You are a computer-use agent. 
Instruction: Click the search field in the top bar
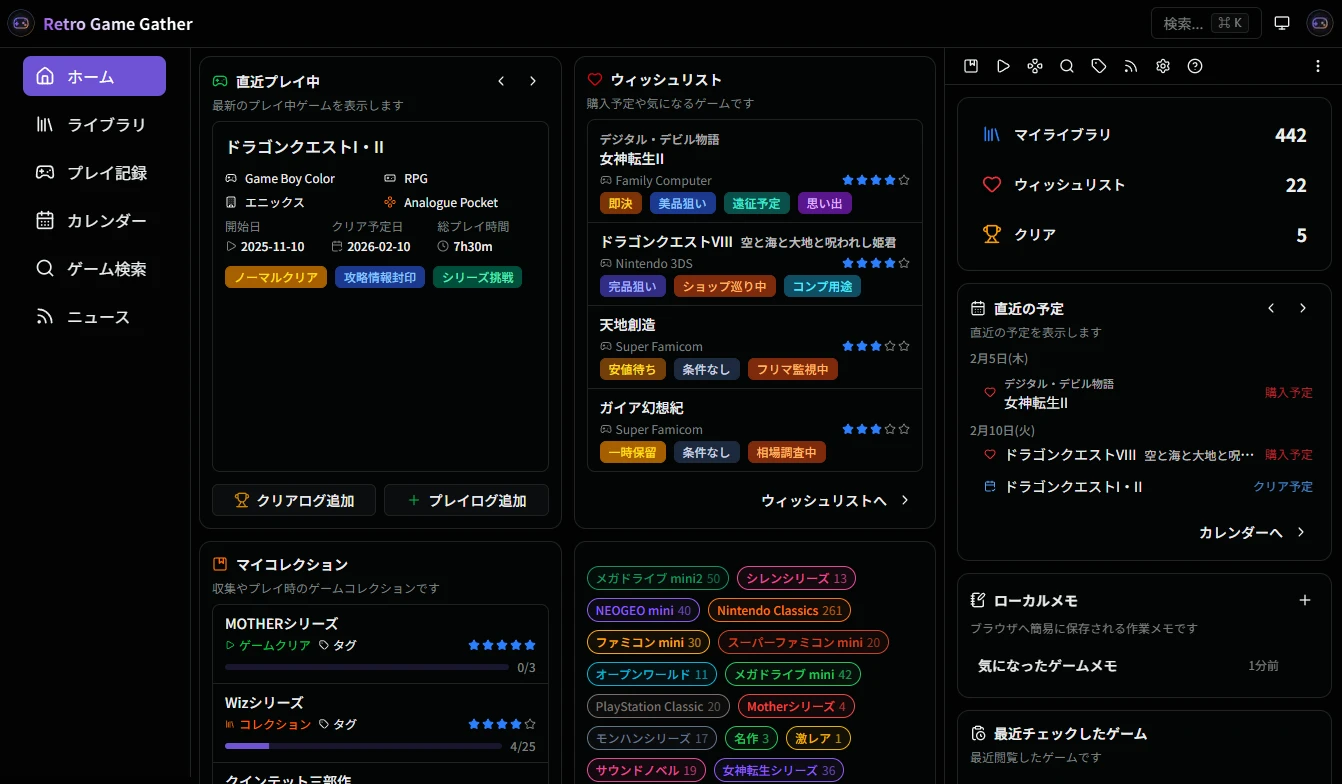[x=1205, y=22]
